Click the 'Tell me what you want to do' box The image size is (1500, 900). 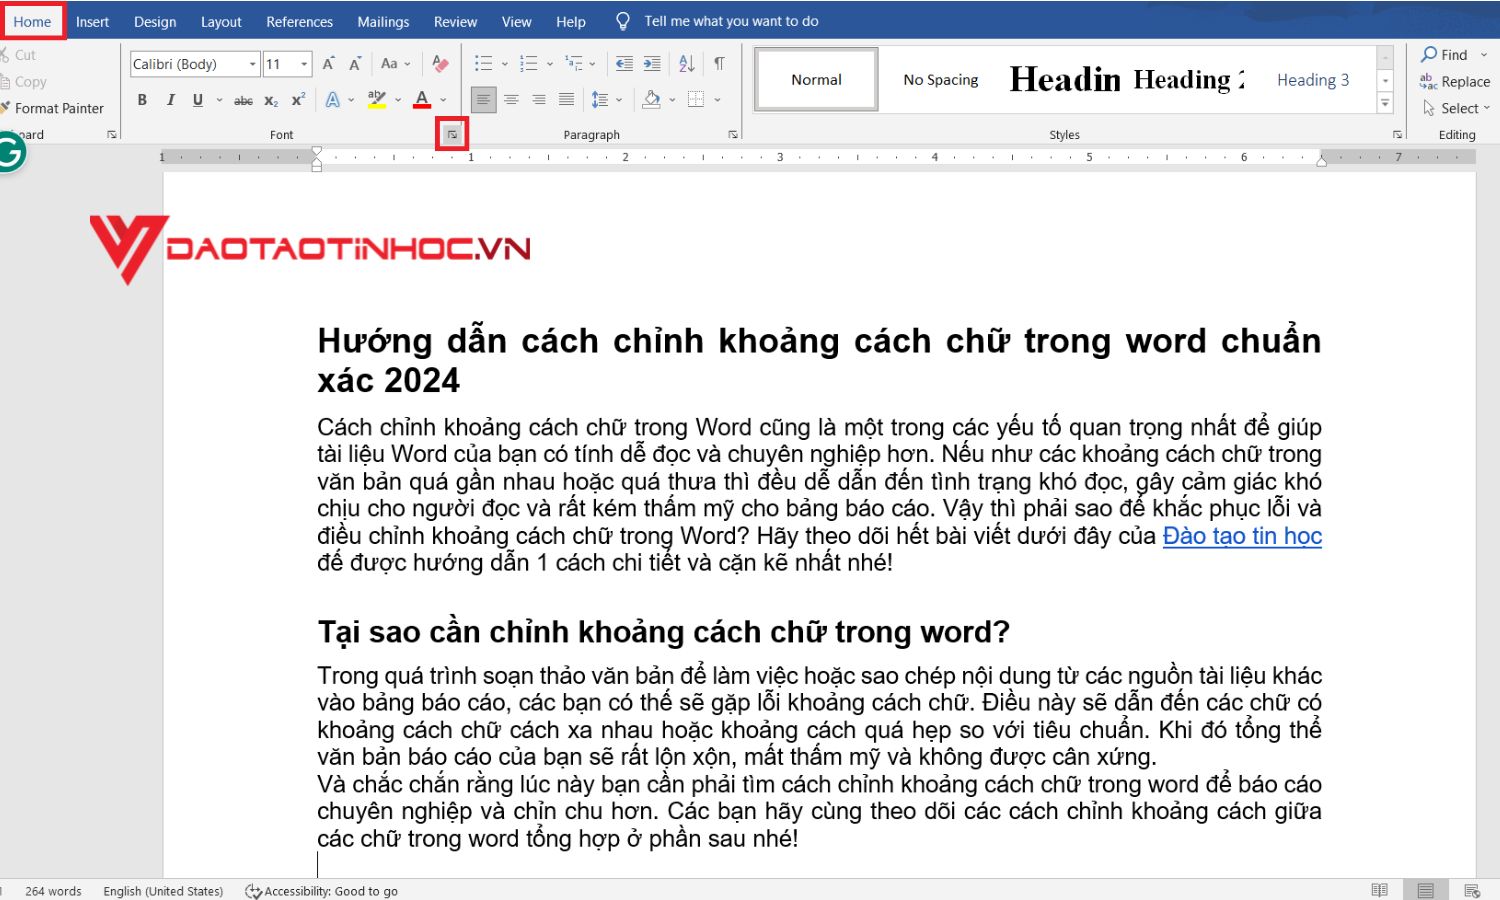click(730, 21)
